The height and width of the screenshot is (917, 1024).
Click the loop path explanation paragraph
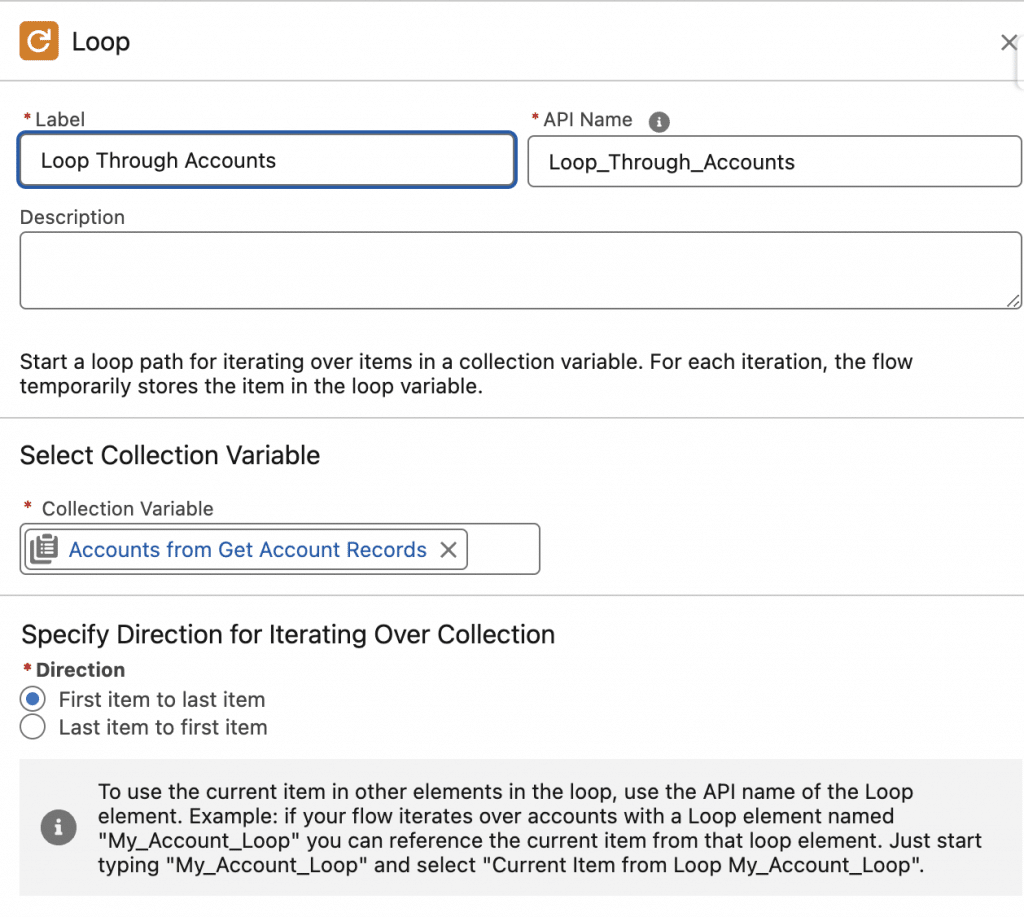pos(466,373)
